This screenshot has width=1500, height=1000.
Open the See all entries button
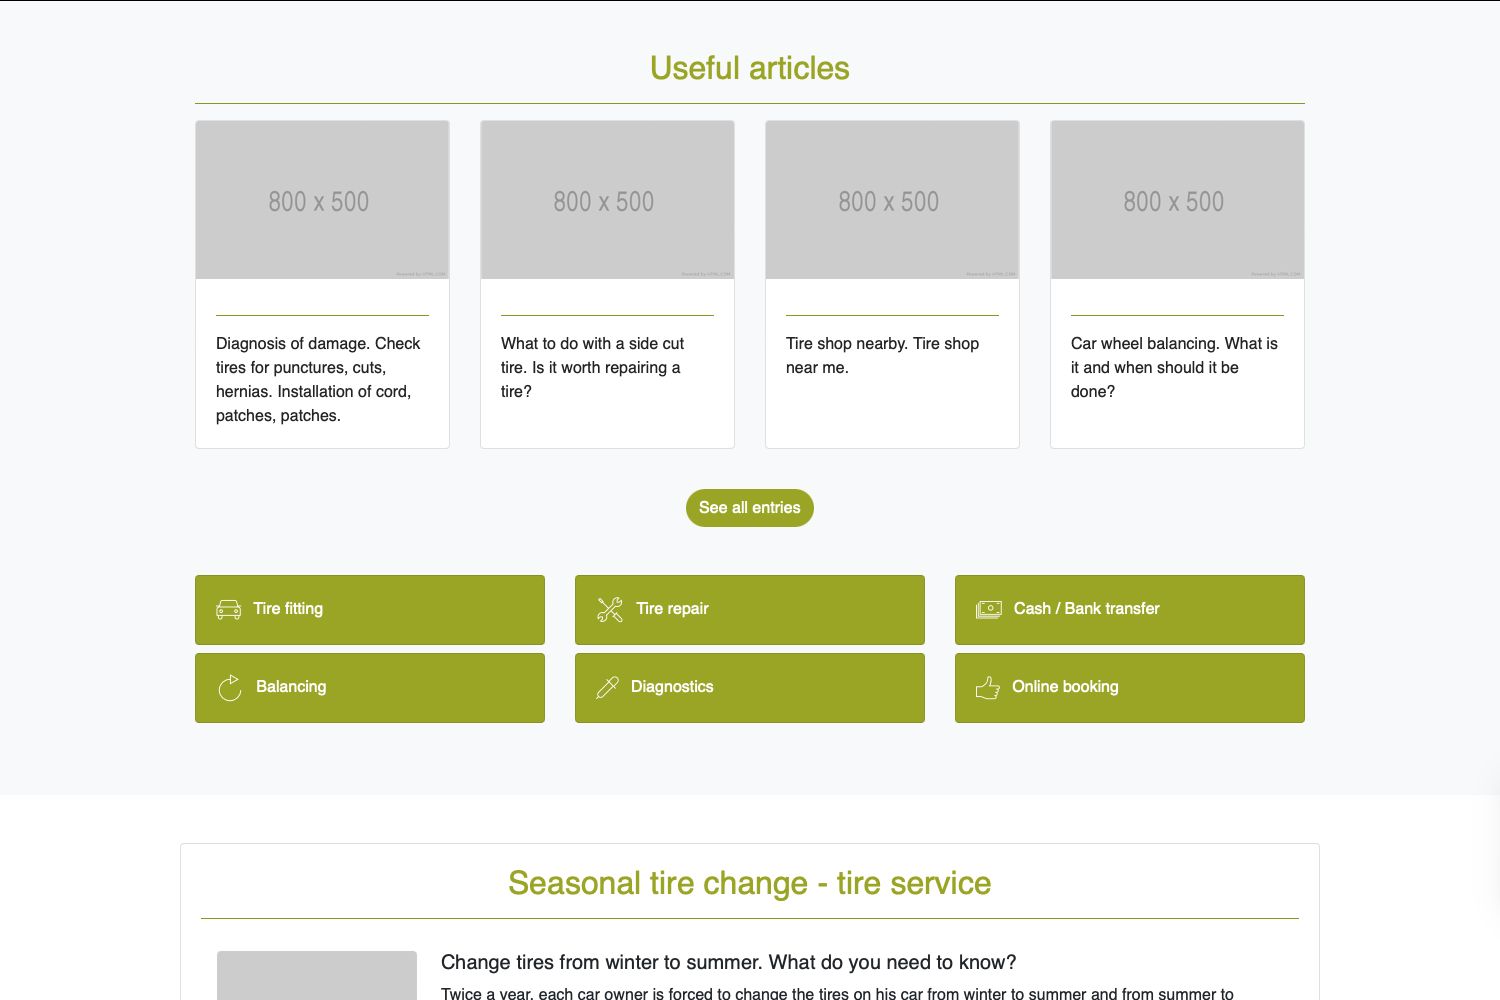750,508
